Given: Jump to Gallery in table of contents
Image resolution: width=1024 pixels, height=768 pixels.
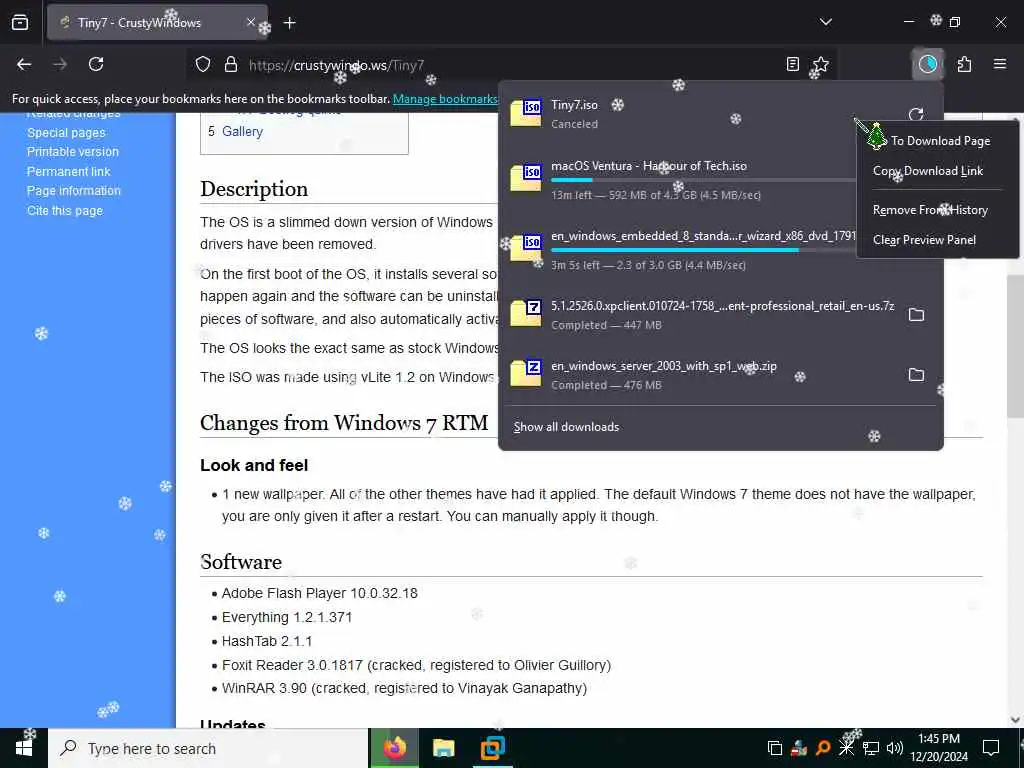Looking at the screenshot, I should tap(242, 131).
